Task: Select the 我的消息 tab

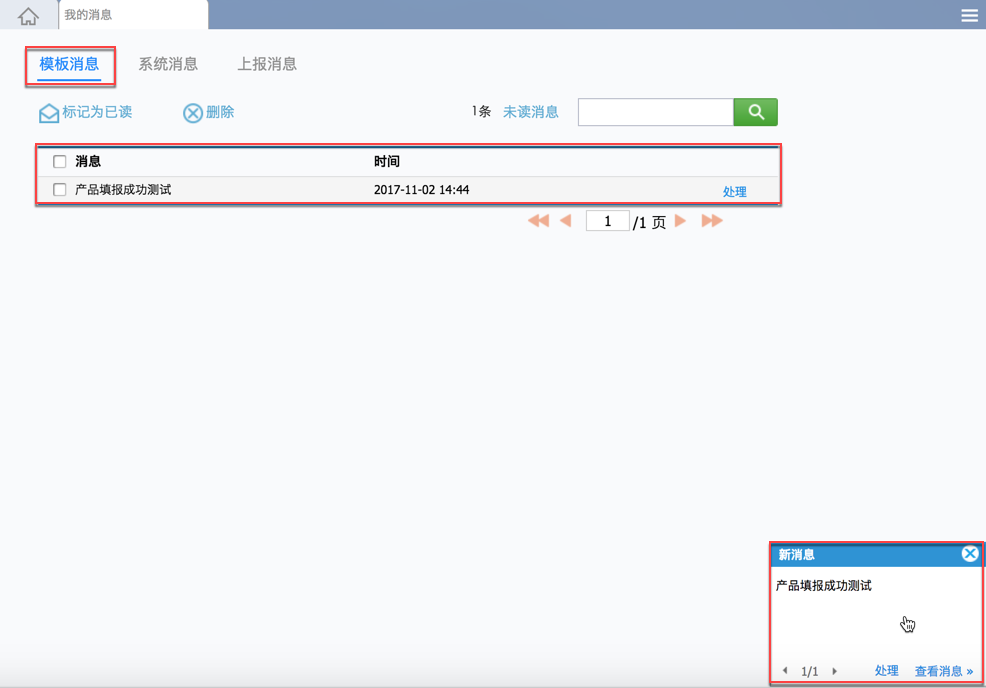Action: 133,14
